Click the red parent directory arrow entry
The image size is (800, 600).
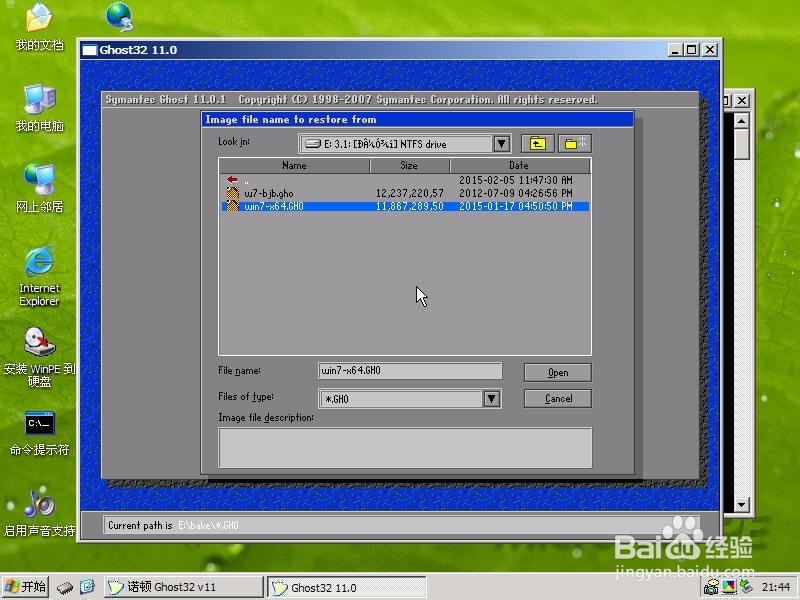click(232, 180)
